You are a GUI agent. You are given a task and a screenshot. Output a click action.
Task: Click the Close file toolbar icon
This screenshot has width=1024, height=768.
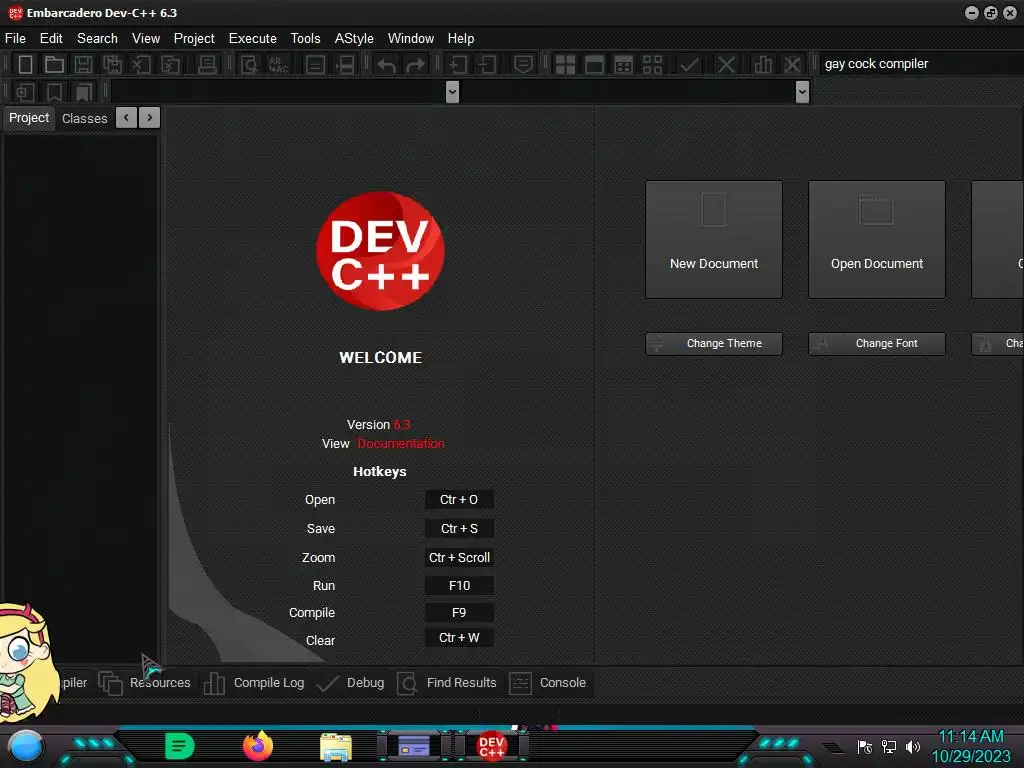tap(141, 64)
